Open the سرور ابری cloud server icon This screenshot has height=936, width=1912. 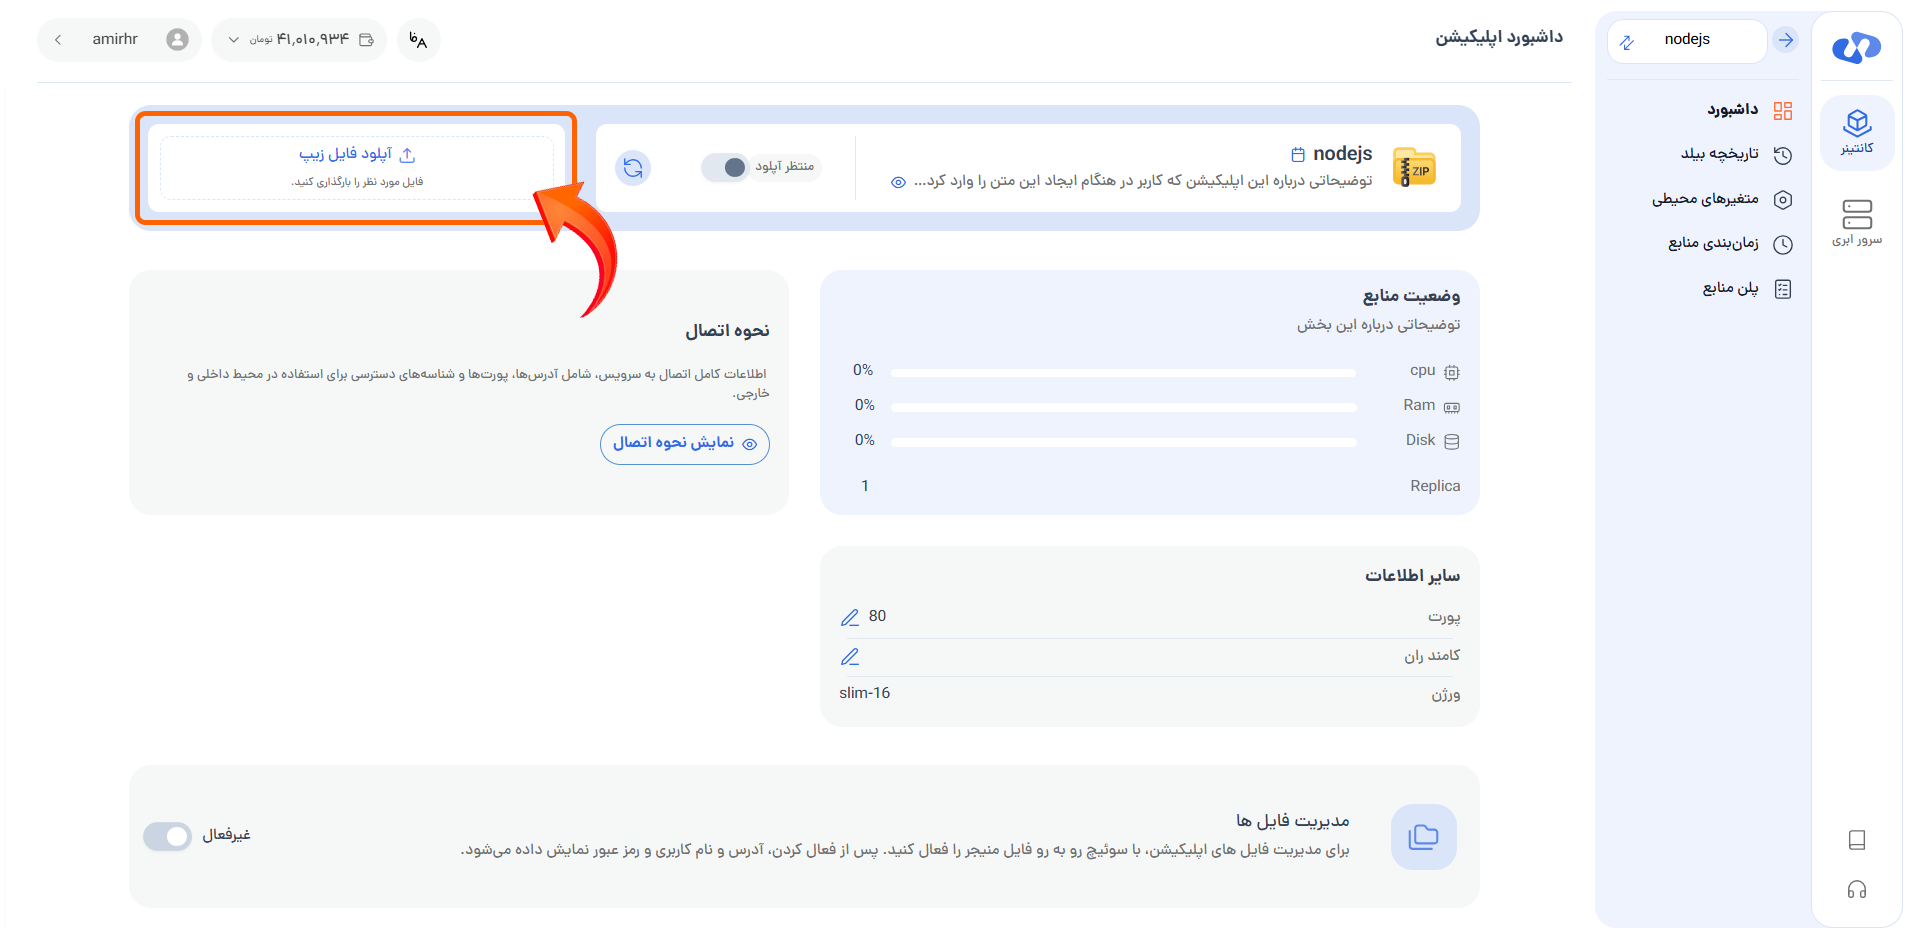pos(1857,222)
